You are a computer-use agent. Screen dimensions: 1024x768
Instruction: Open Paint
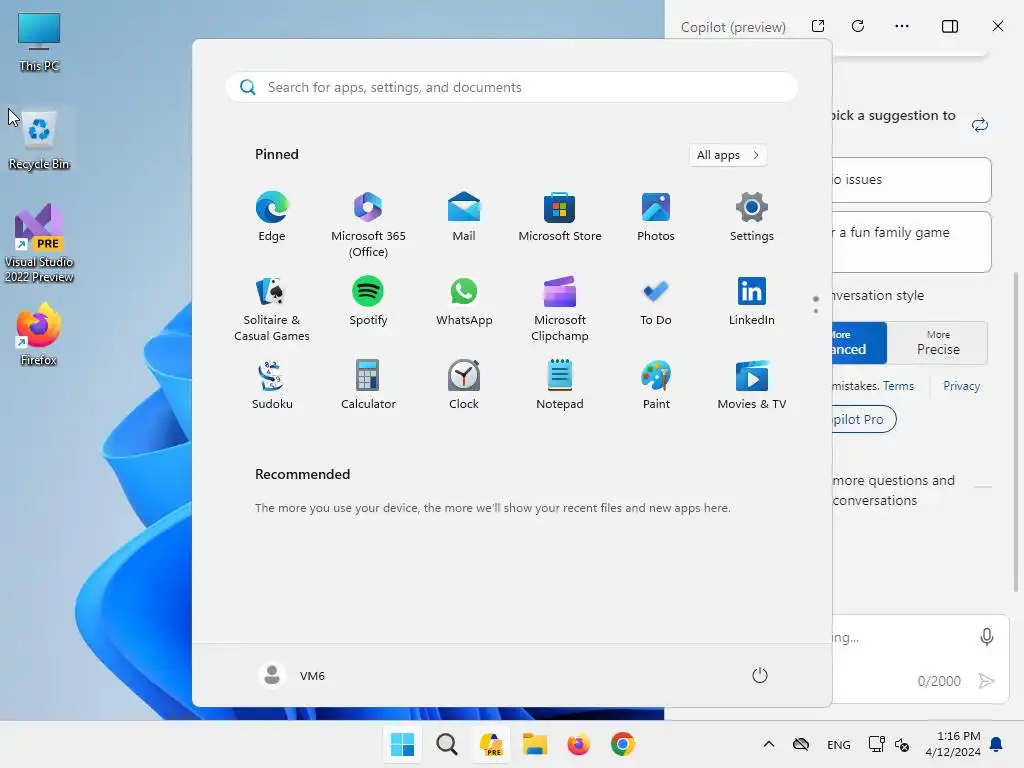656,385
